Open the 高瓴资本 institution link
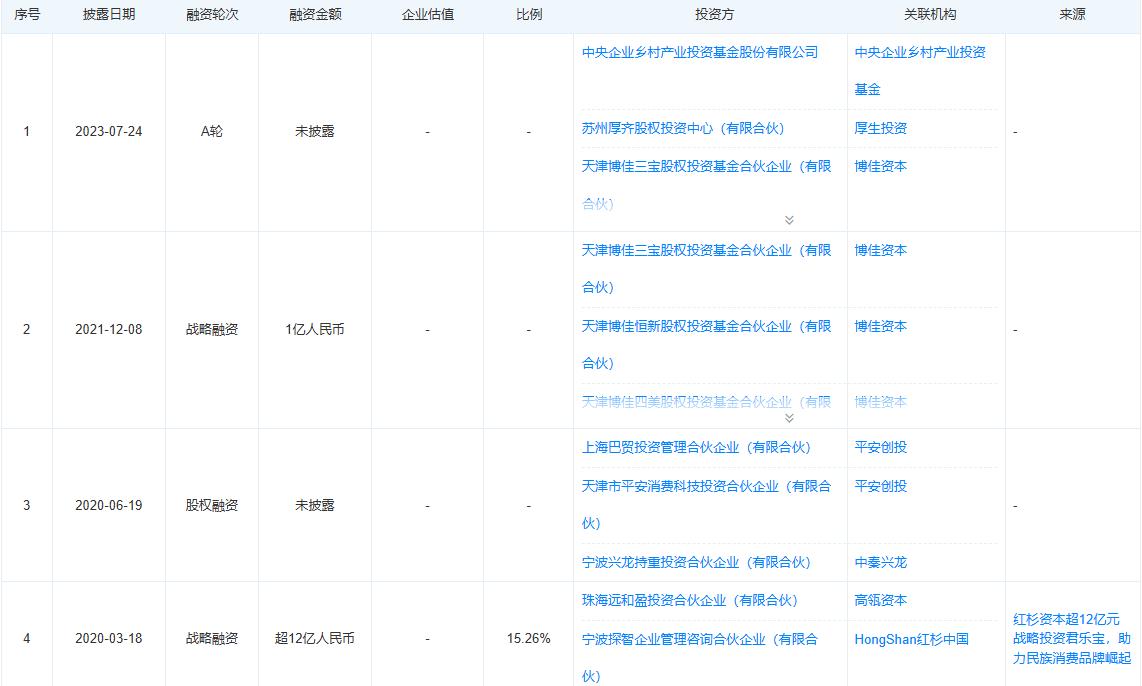Screen dimensions: 1142x686 pos(881,600)
